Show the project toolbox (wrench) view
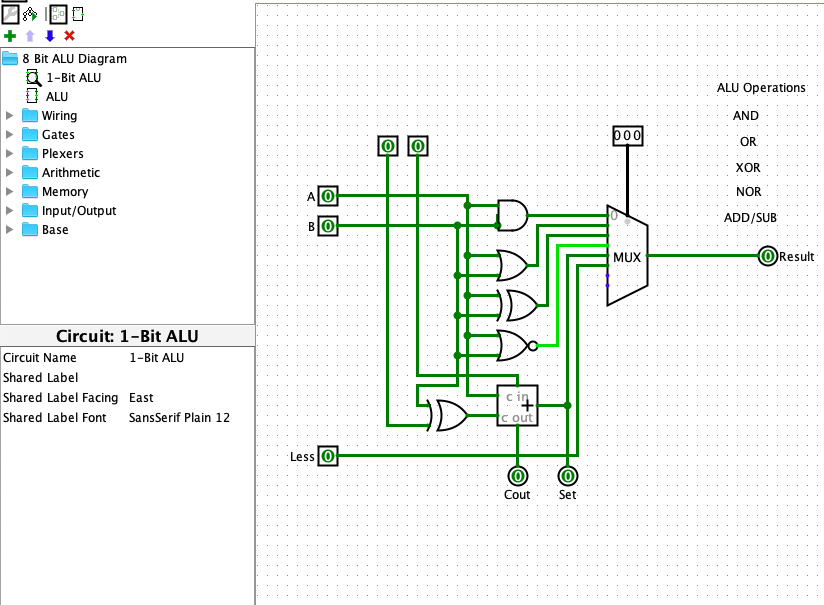This screenshot has height=605, width=824. [x=10, y=14]
